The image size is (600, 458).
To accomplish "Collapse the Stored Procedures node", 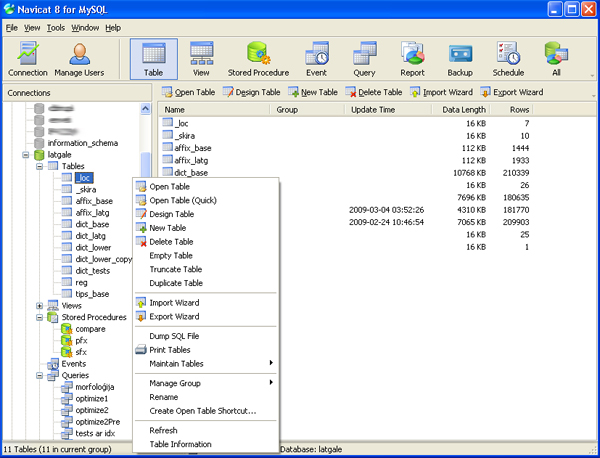I will (x=39, y=317).
